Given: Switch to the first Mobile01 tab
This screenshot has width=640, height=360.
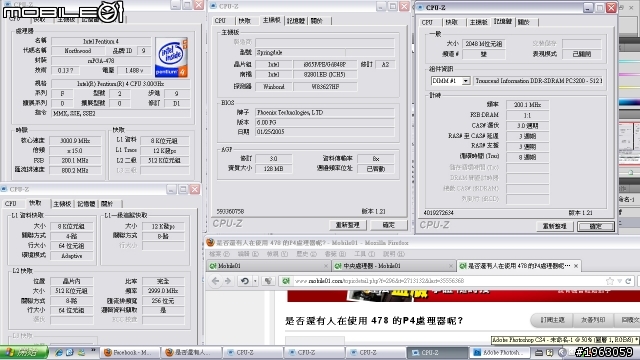Looking at the screenshot, I should coord(269,266).
